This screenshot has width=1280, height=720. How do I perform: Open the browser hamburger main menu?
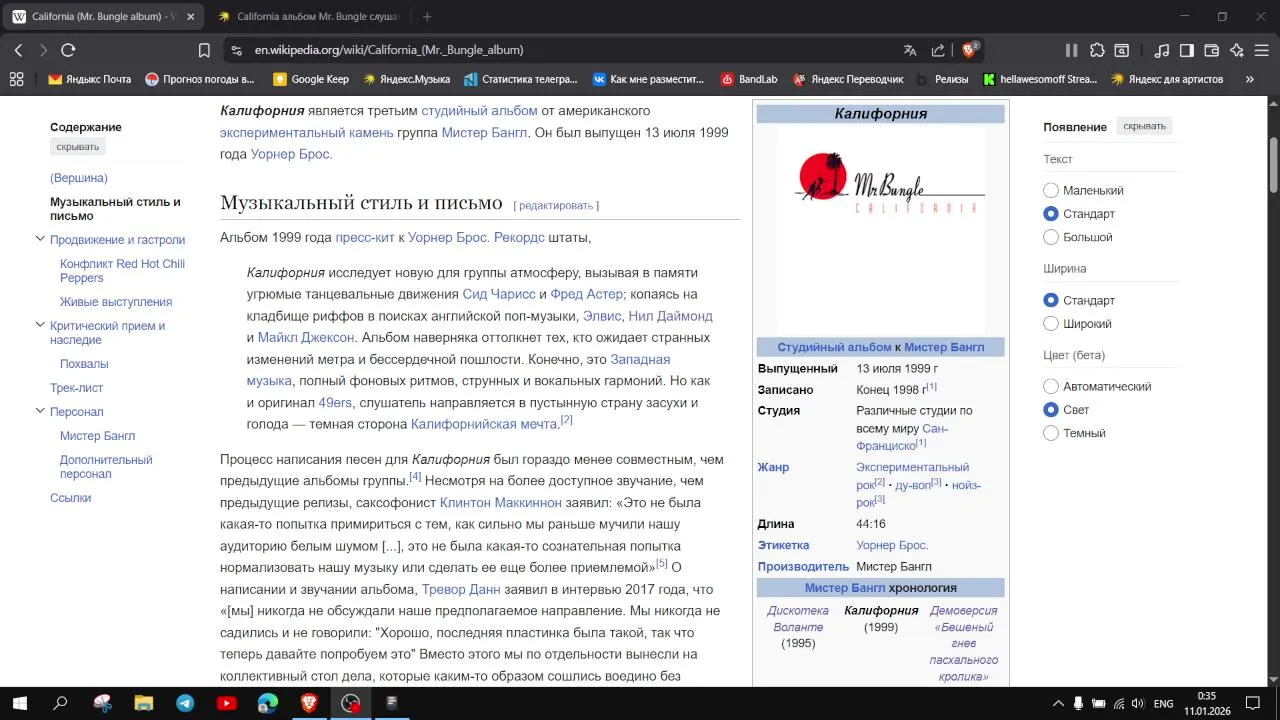tap(1262, 50)
